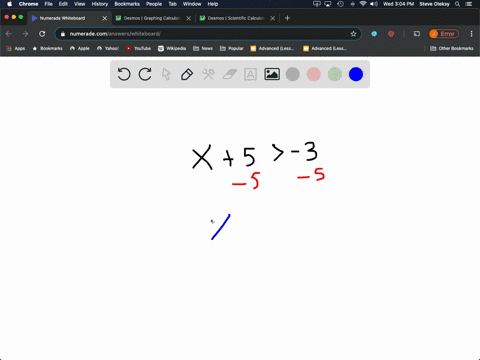Screen dimensions: 480x360
Task: Switch to Desmos Graphing Calculator tab
Action: (x=152, y=18)
